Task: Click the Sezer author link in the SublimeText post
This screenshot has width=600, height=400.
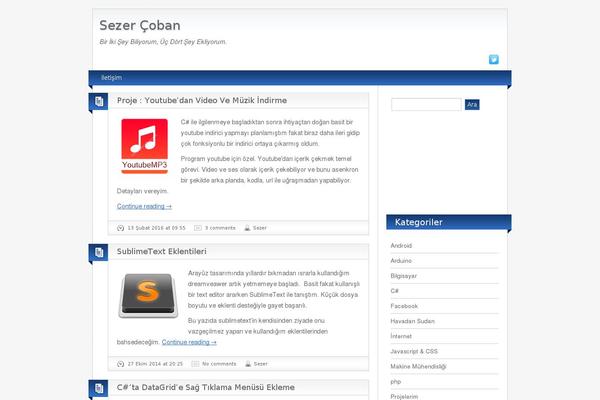Action: coord(260,364)
